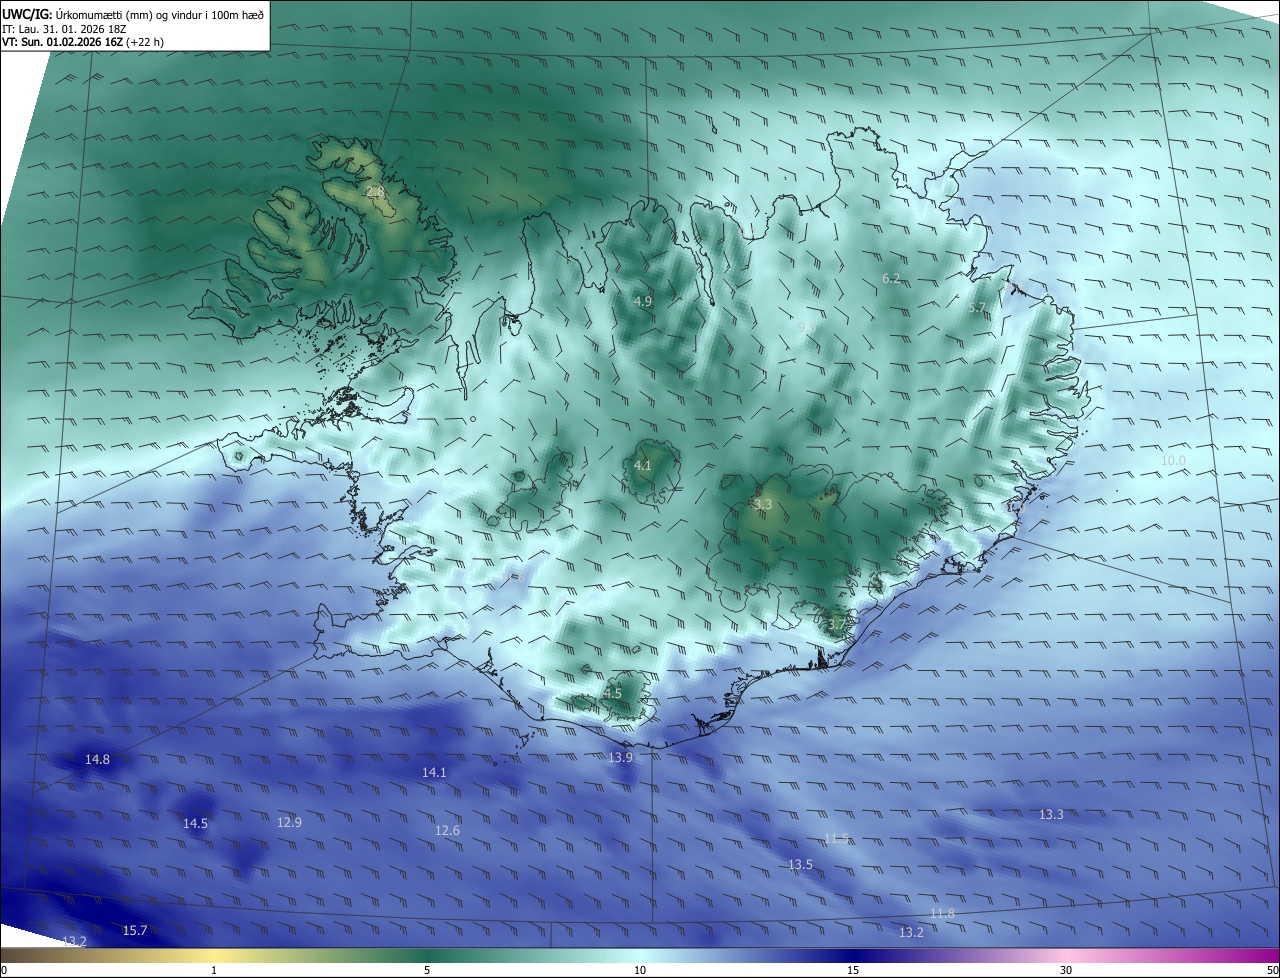
Task: Click the 6.2 value label
Action: coord(892,278)
